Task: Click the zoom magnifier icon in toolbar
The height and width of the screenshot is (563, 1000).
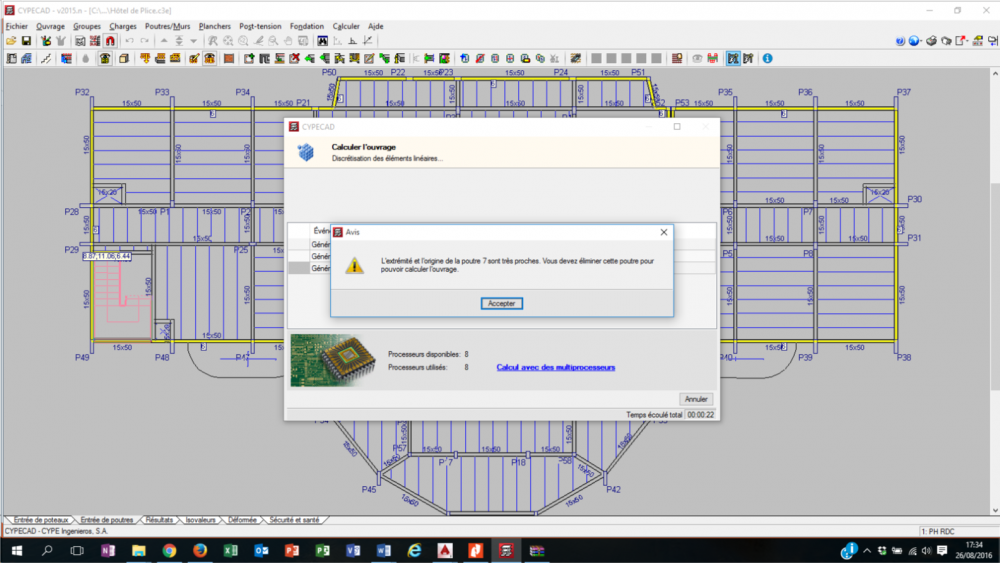Action: click(x=273, y=41)
